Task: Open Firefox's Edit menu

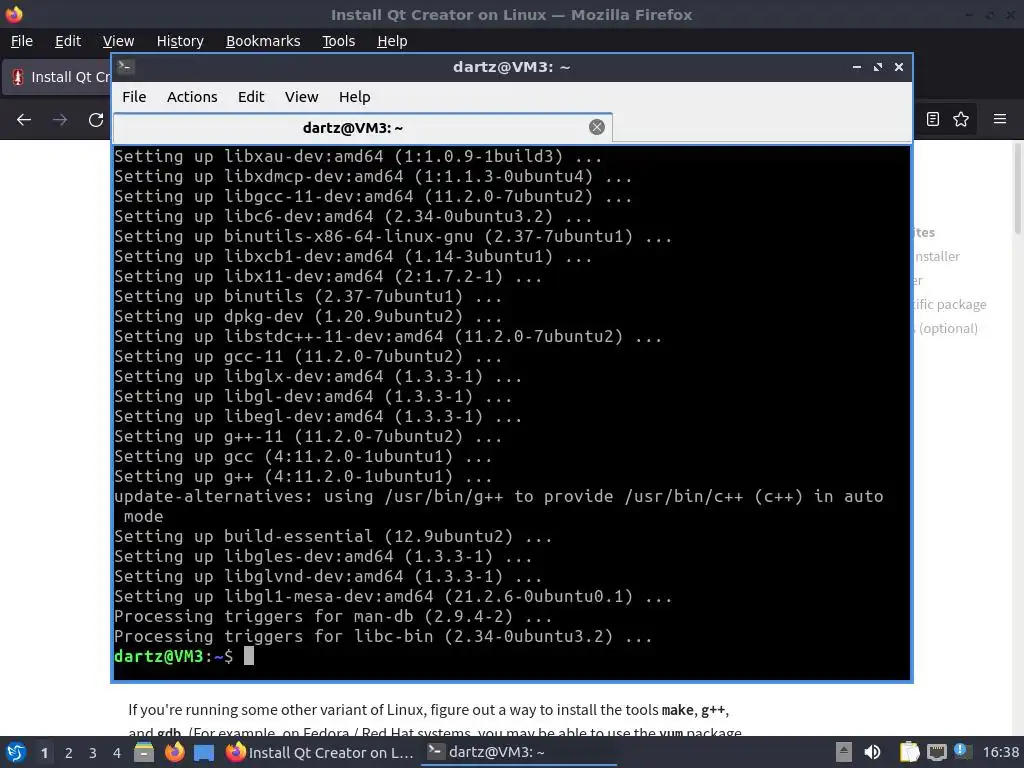Action: (x=68, y=41)
